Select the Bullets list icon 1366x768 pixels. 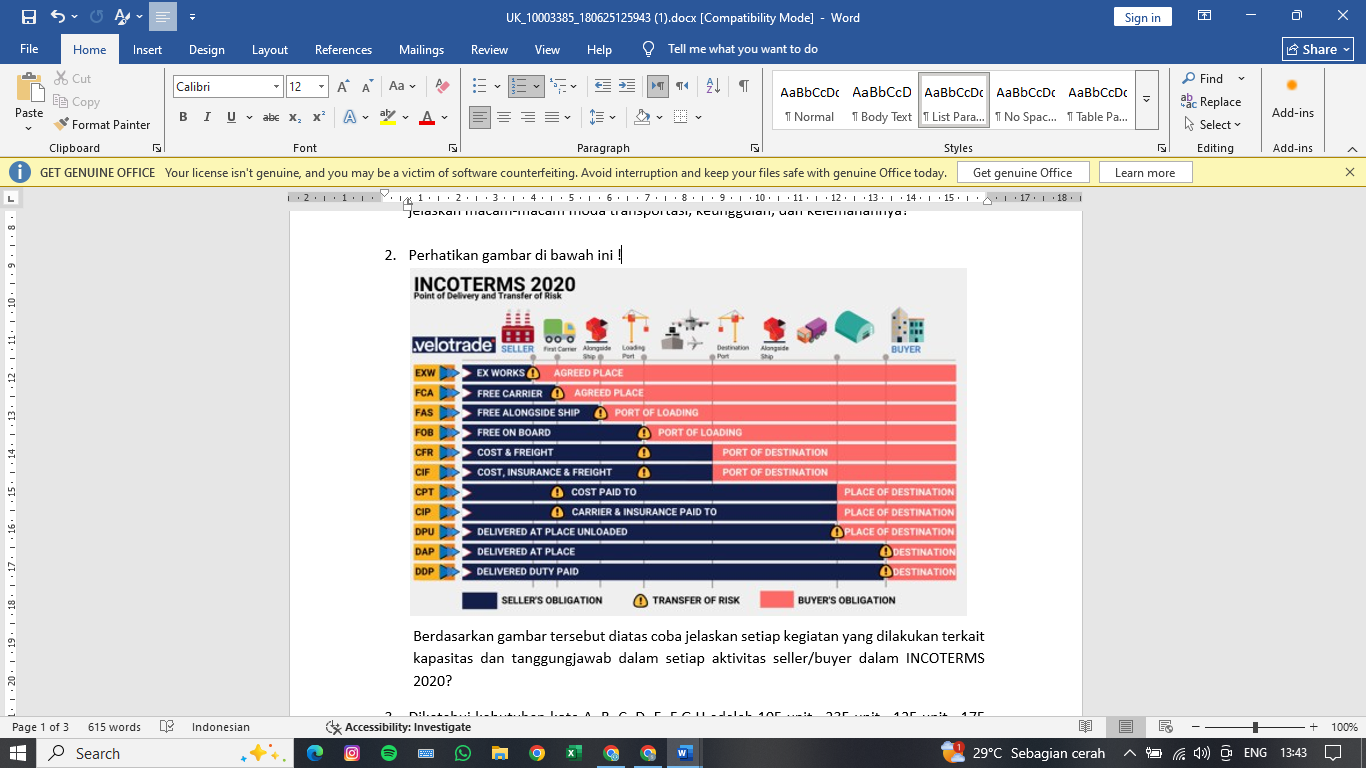click(x=480, y=87)
